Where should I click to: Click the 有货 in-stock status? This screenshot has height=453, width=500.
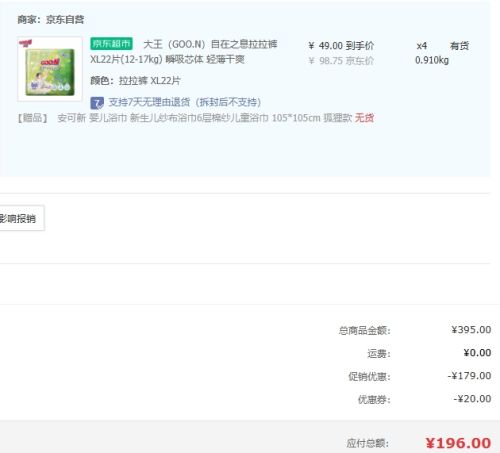tap(459, 46)
